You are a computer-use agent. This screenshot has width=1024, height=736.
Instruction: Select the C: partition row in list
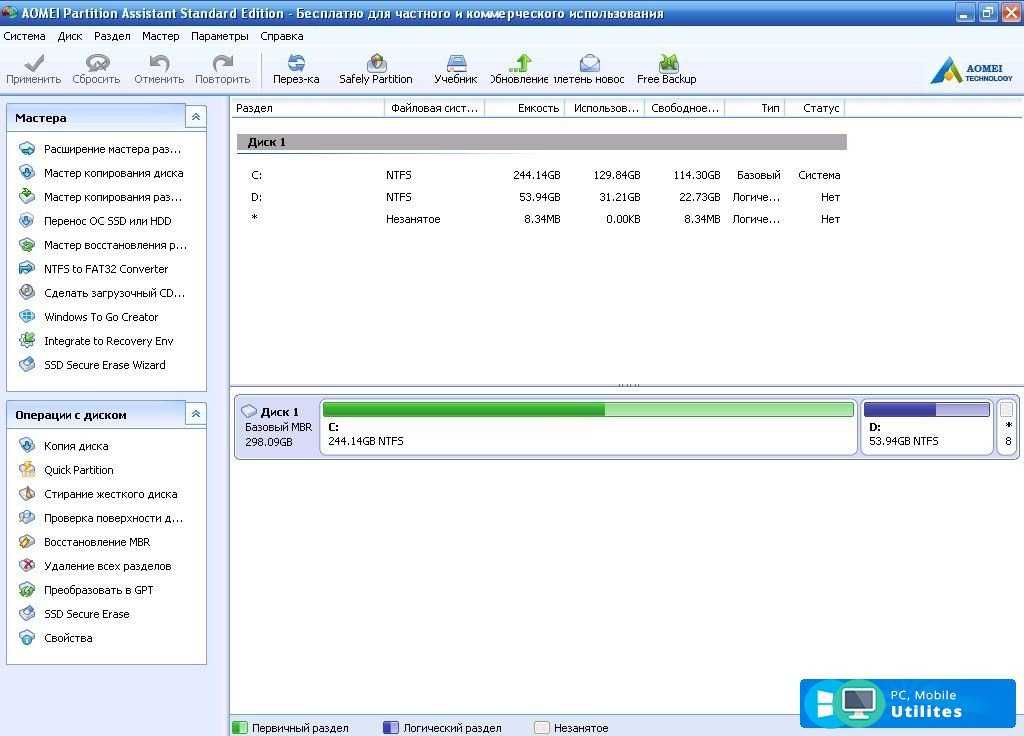pos(542,175)
